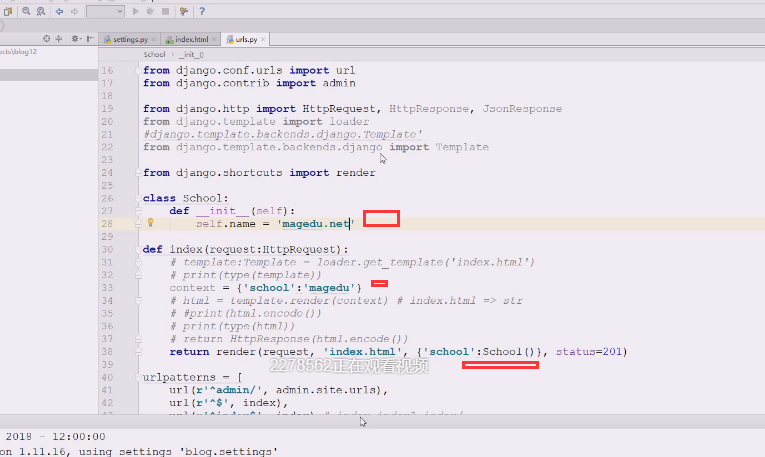This screenshot has width=765, height=457.
Task: Show intention actions lightbulb on line 28
Action: (150, 223)
